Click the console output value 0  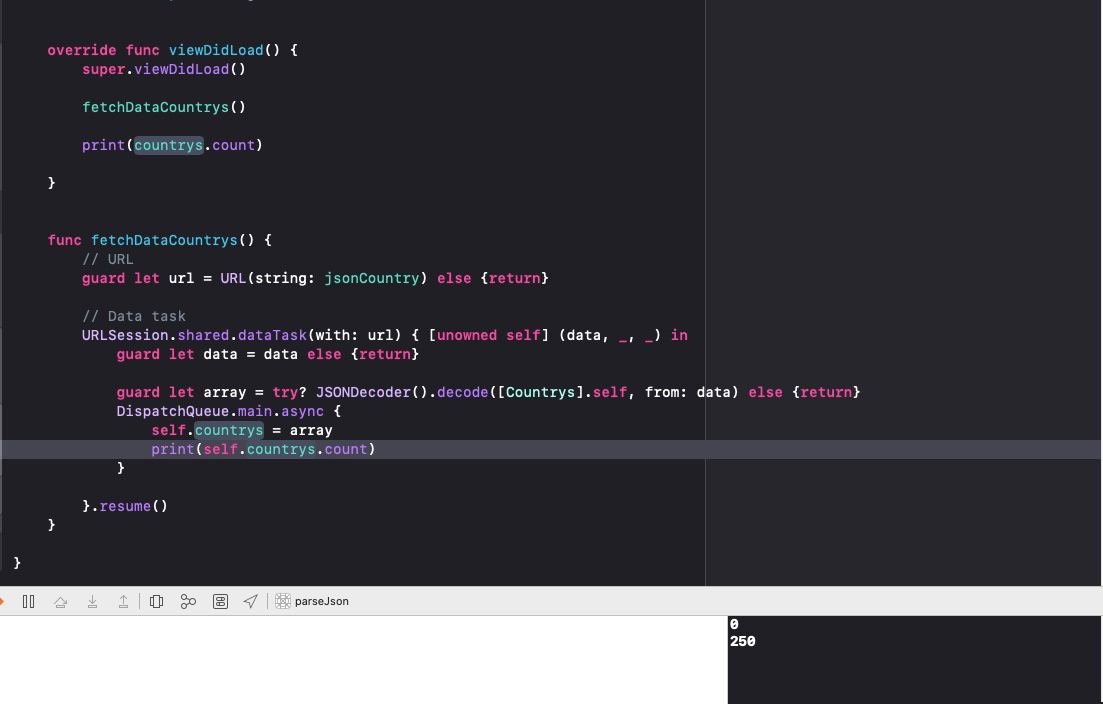734,625
